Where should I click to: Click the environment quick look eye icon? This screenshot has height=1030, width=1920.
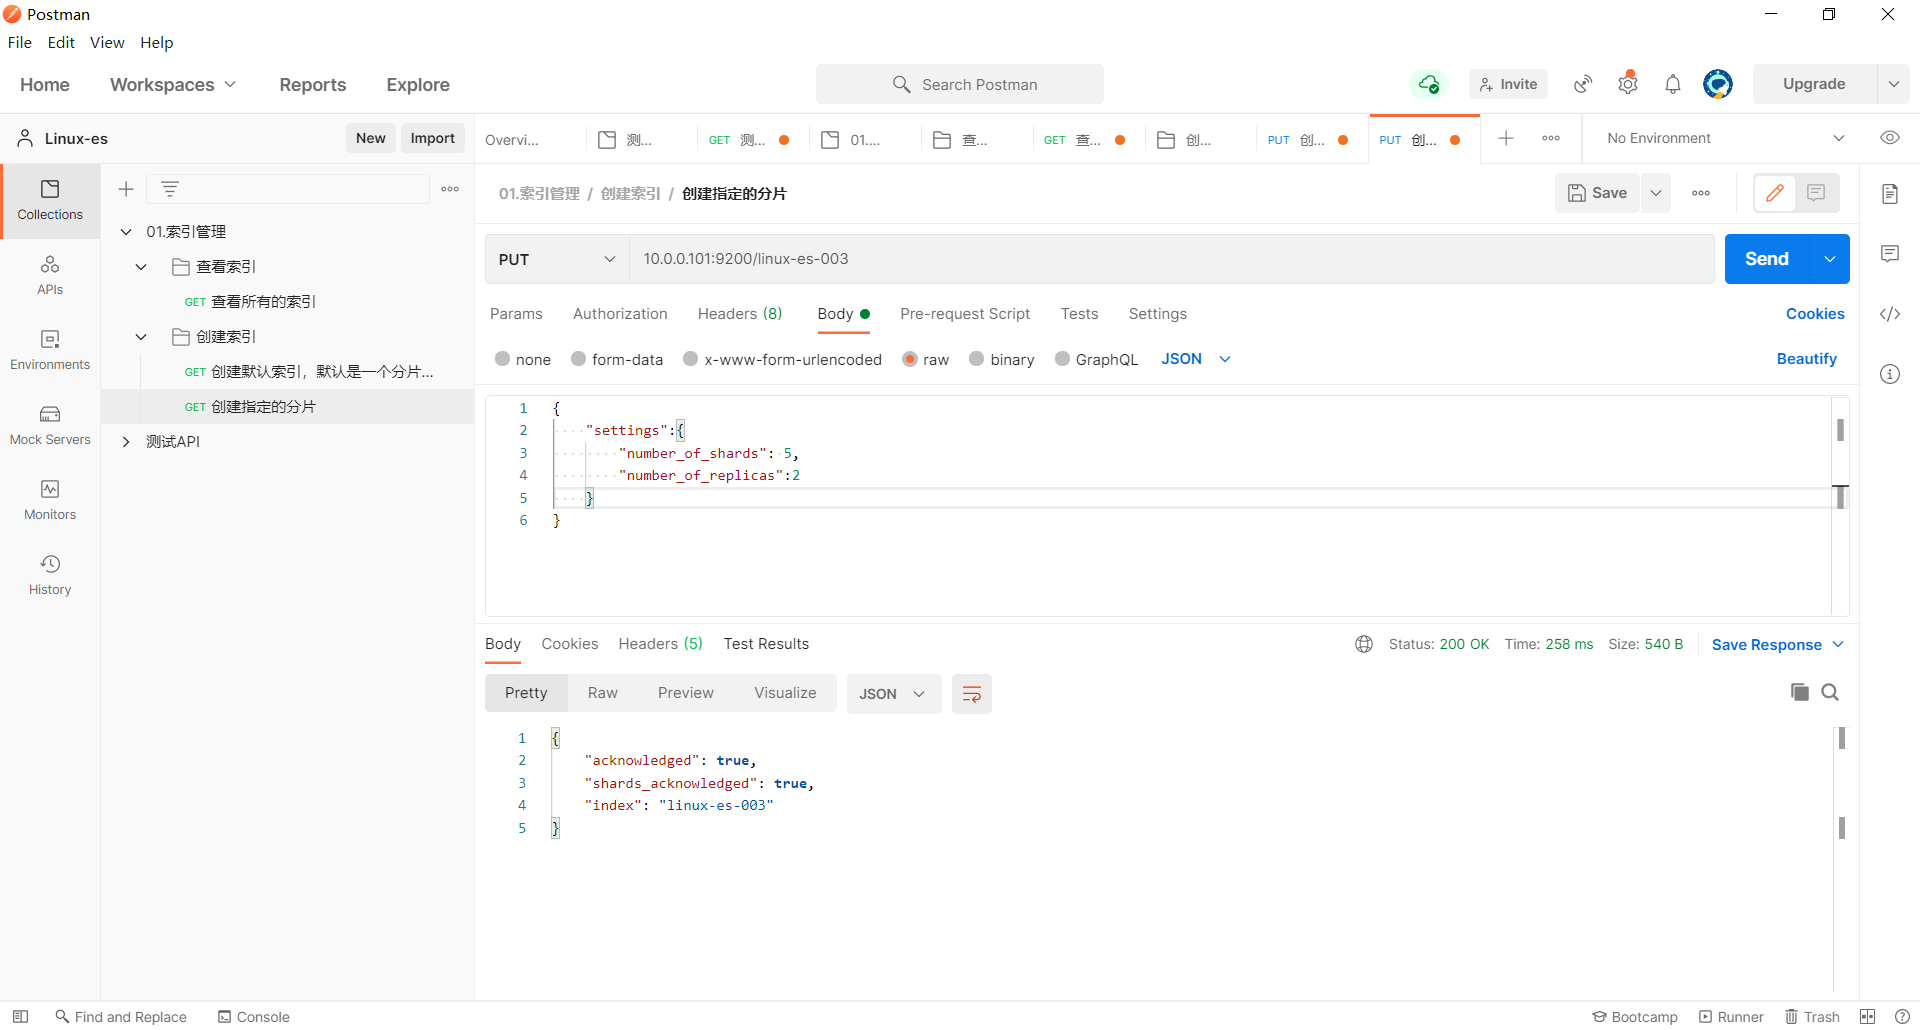pyautogui.click(x=1890, y=138)
